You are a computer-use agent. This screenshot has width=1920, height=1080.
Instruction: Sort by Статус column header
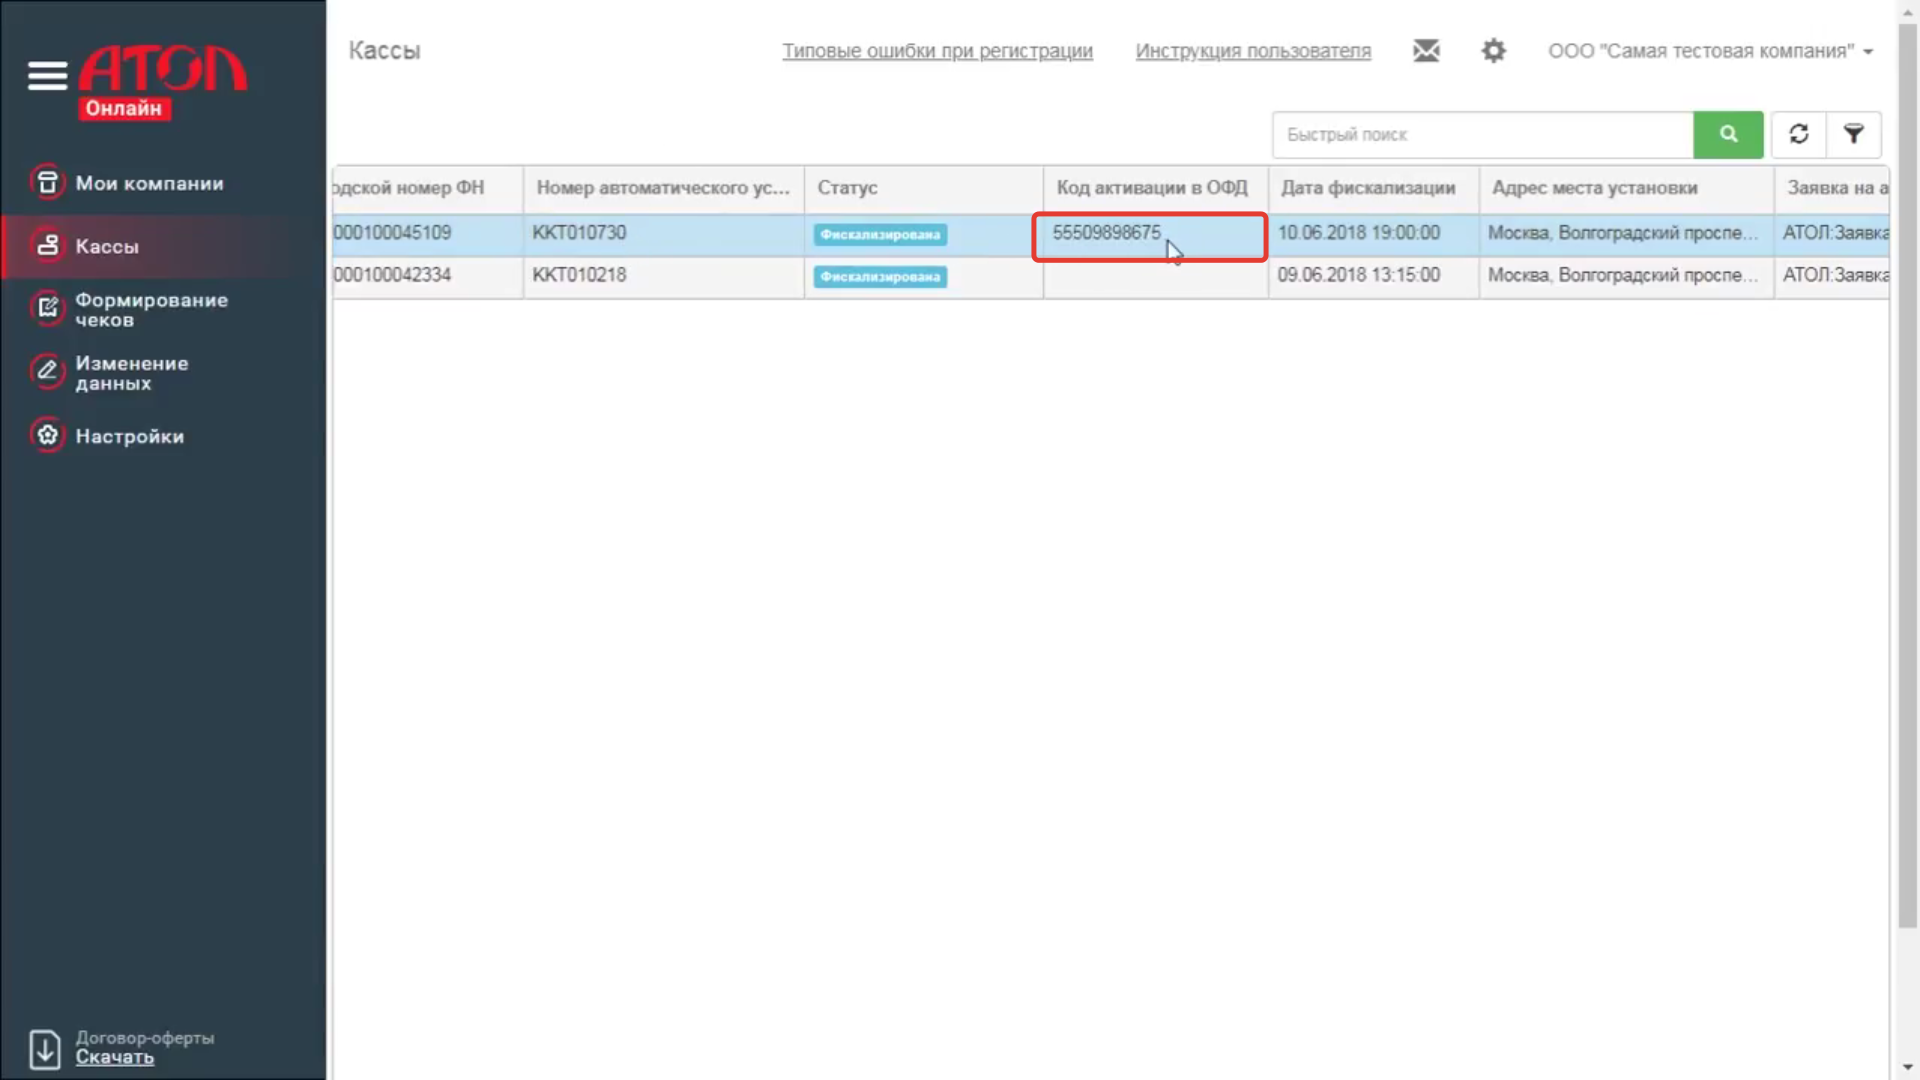[x=847, y=188]
